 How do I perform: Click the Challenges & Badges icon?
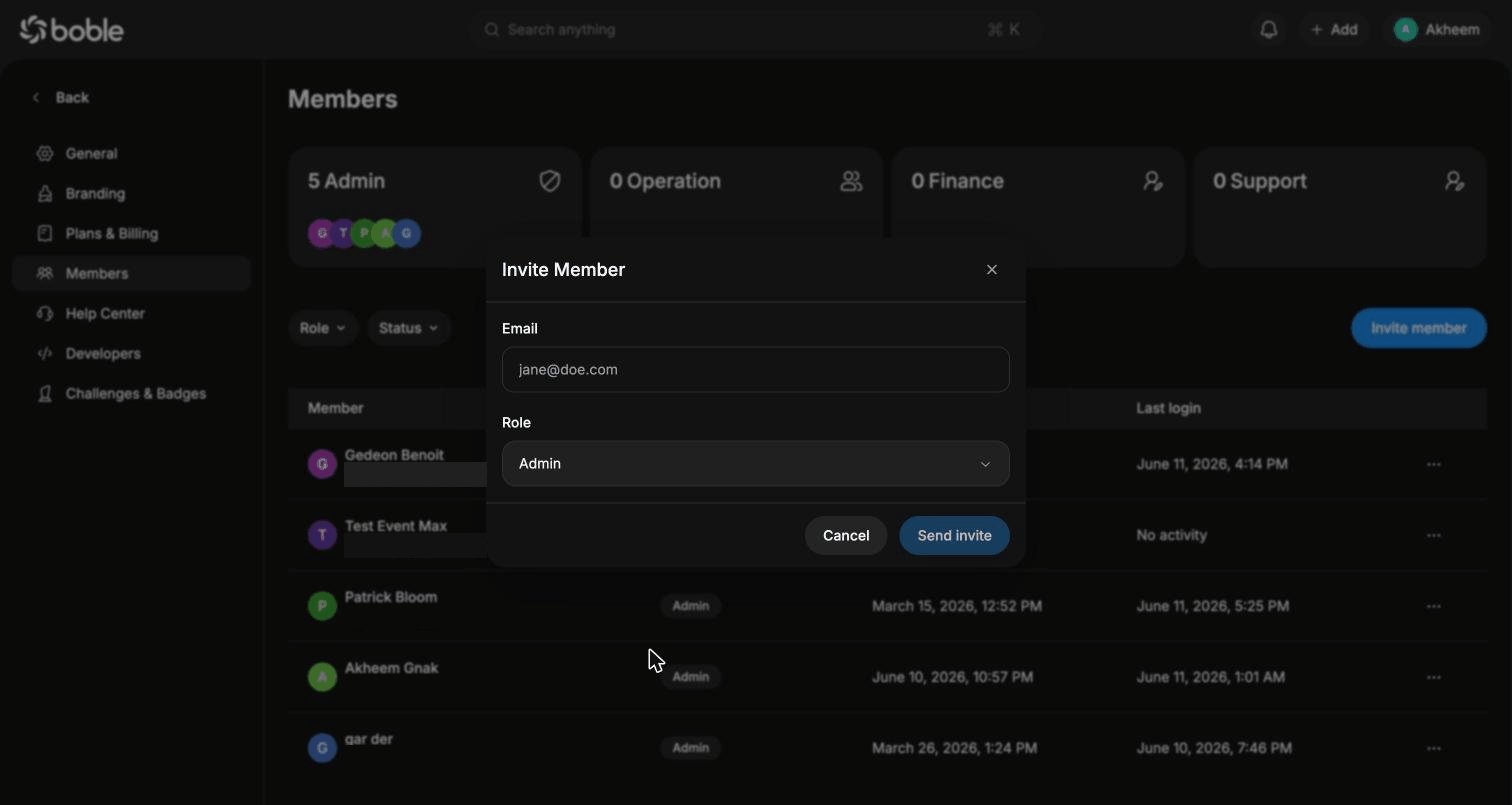pos(44,394)
